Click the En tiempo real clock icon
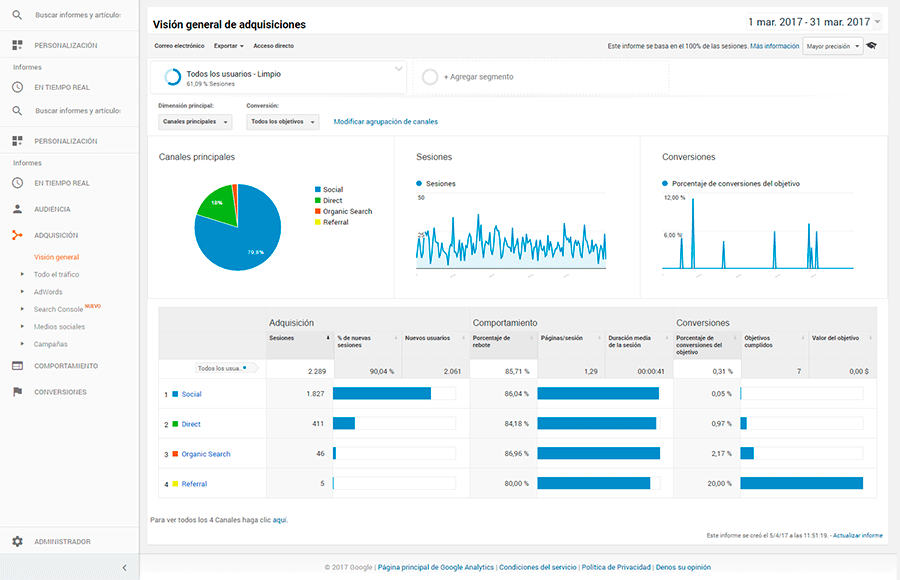This screenshot has height=580, width=900. 17,183
